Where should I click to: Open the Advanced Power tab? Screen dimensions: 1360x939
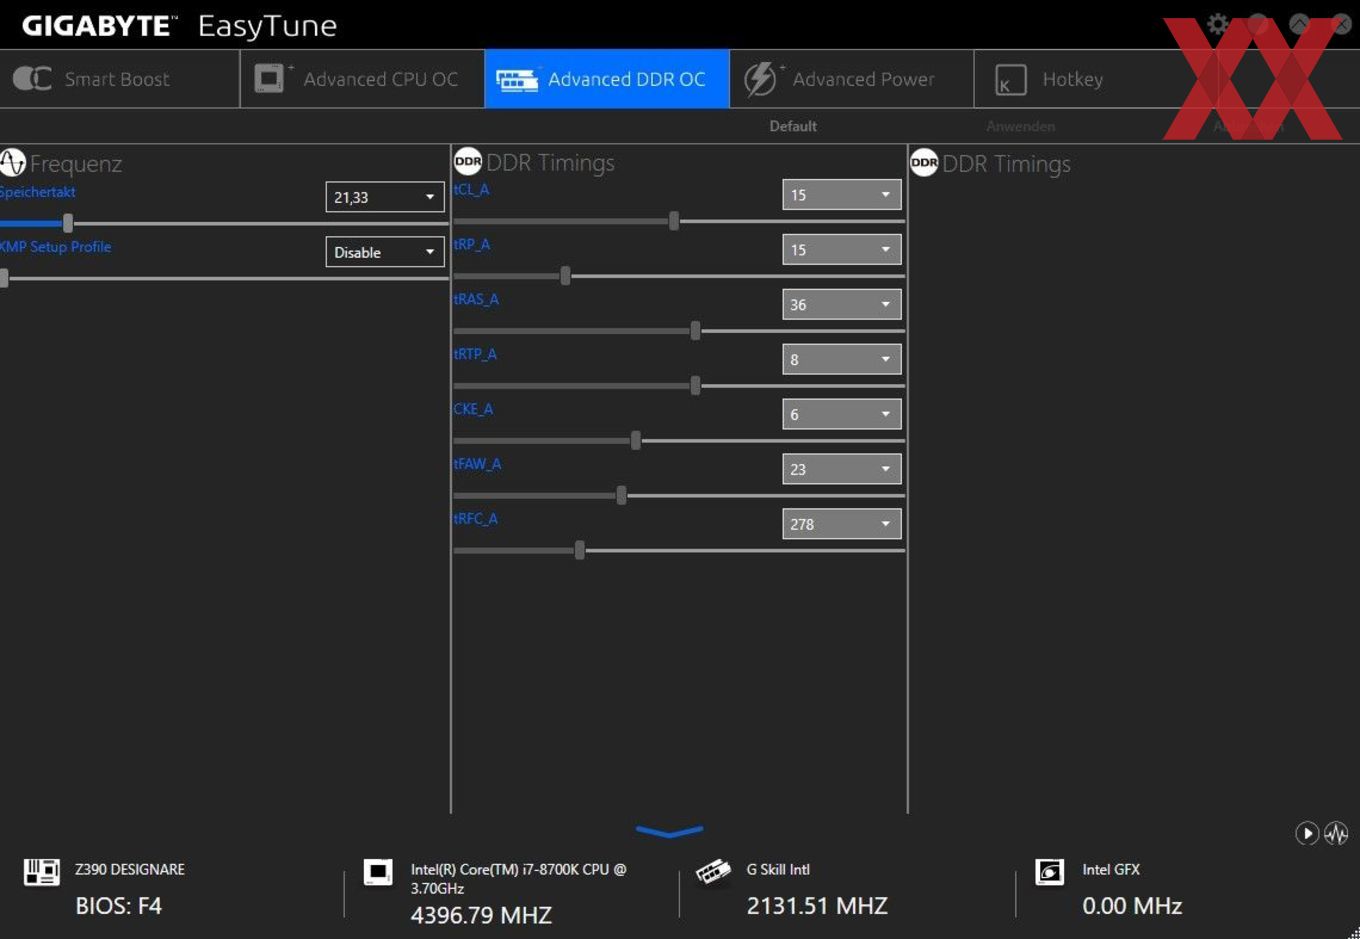(851, 79)
